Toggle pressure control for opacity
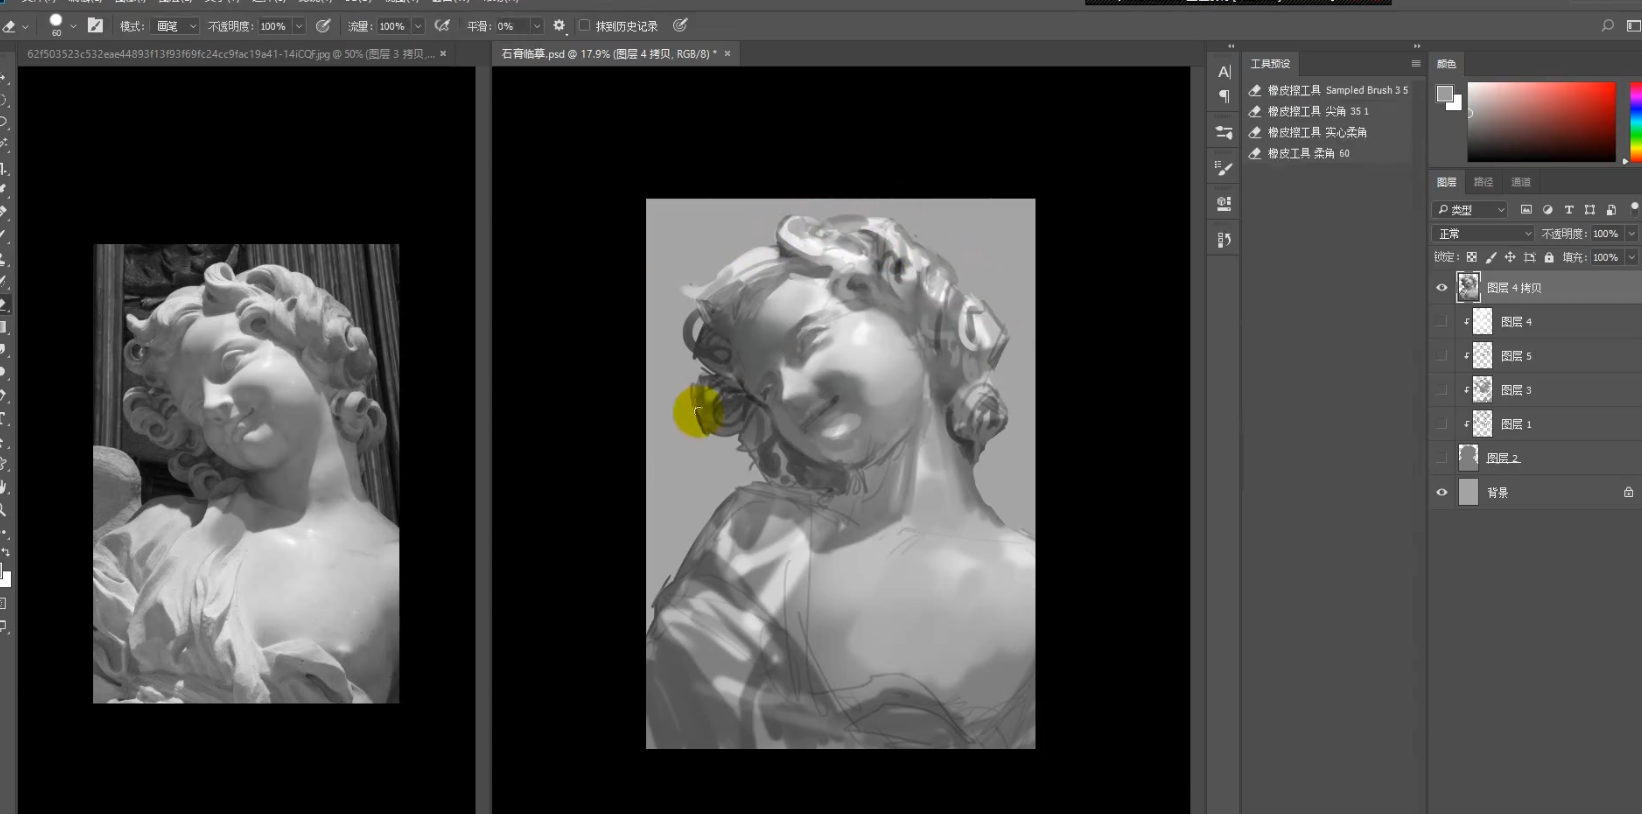The height and width of the screenshot is (814, 1642). pos(323,25)
